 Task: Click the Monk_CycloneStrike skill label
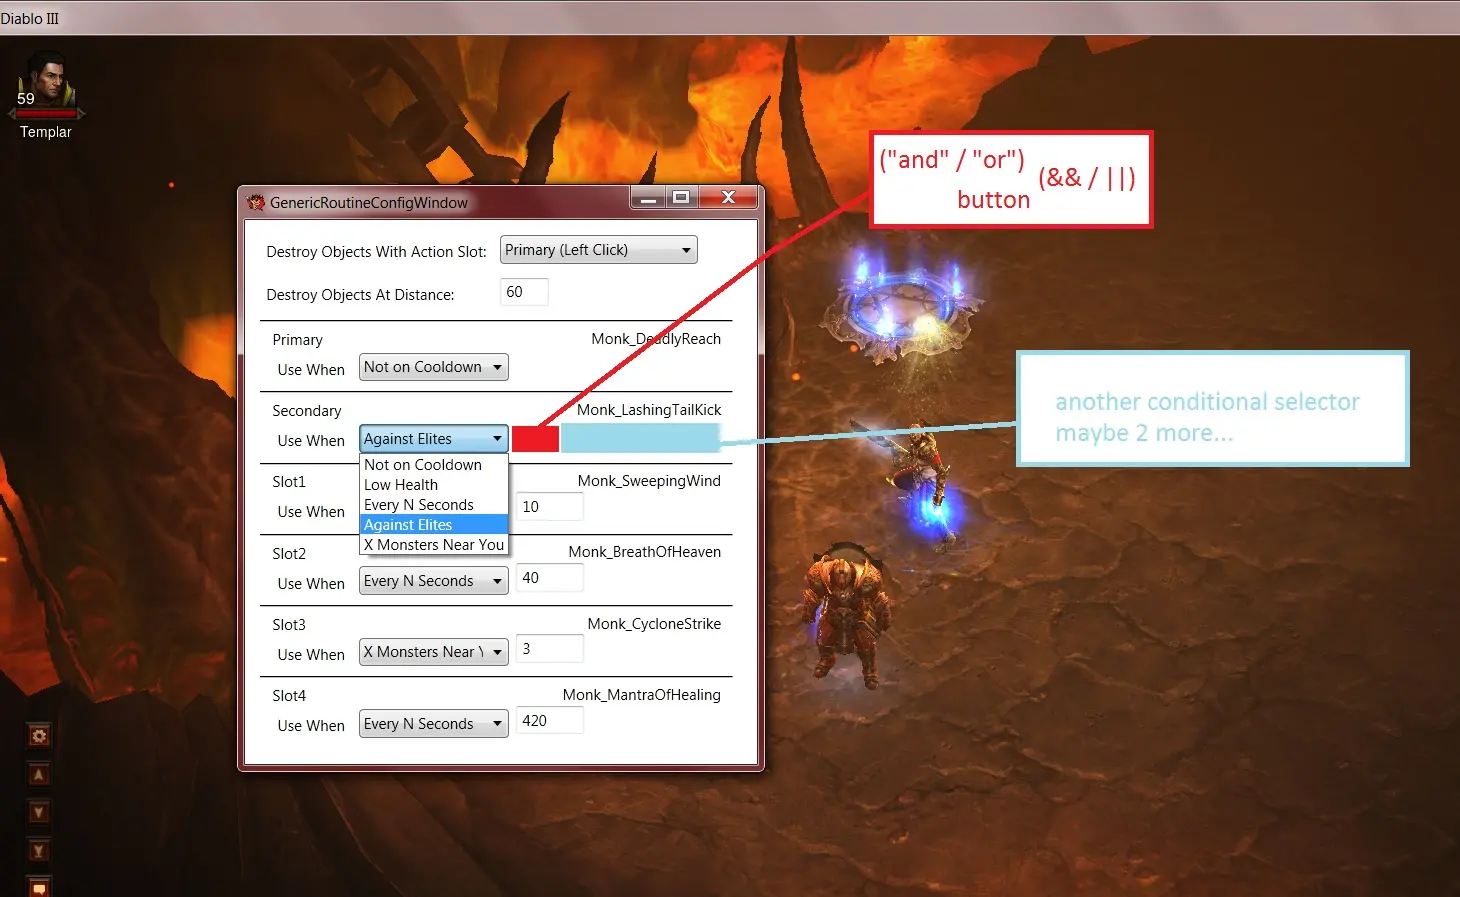[654, 624]
